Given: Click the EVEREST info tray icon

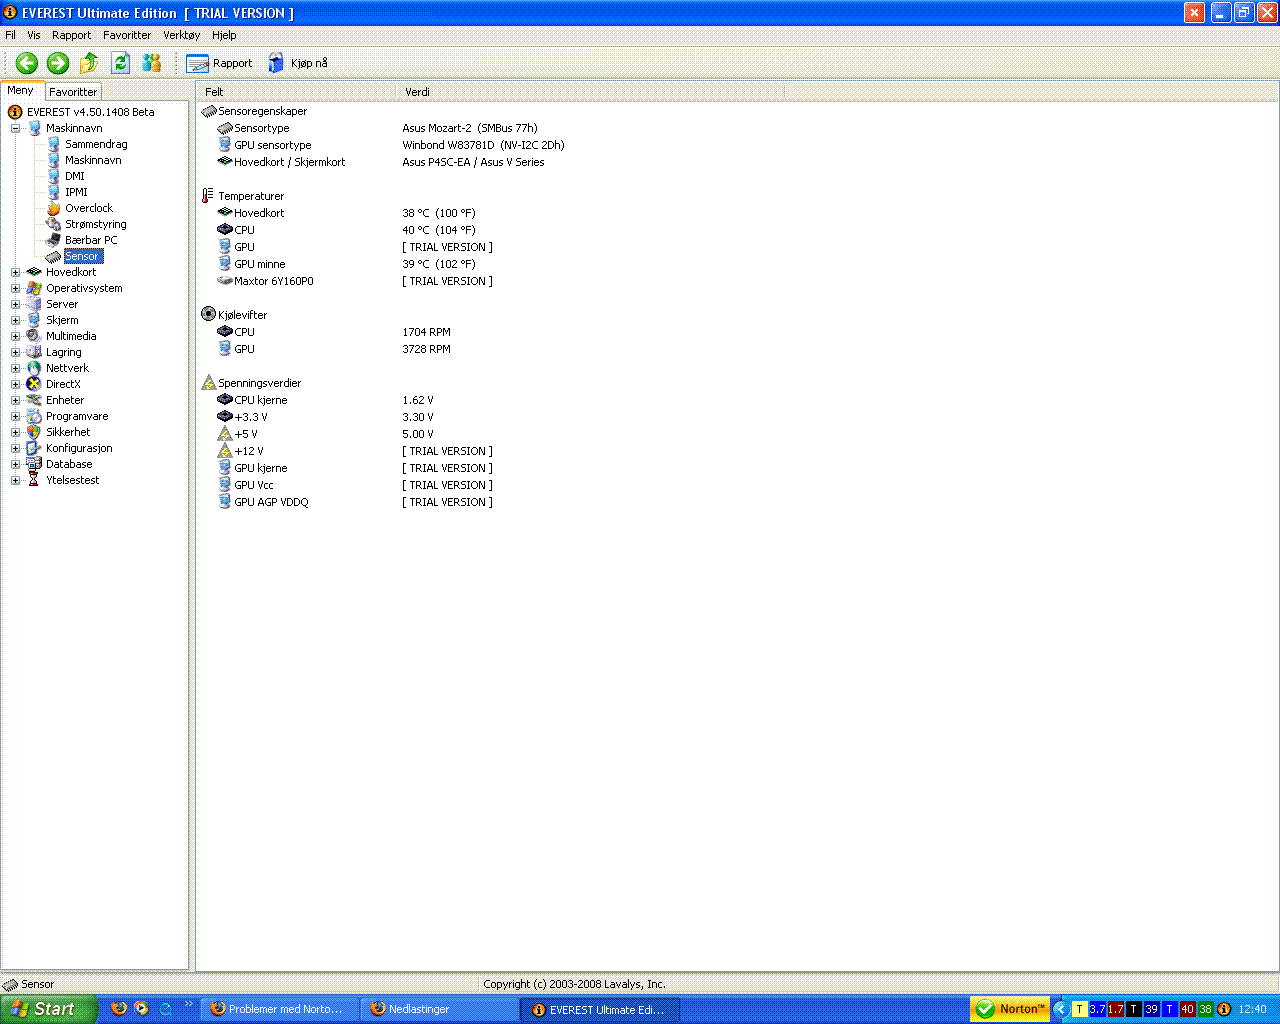Looking at the screenshot, I should coord(1224,1009).
